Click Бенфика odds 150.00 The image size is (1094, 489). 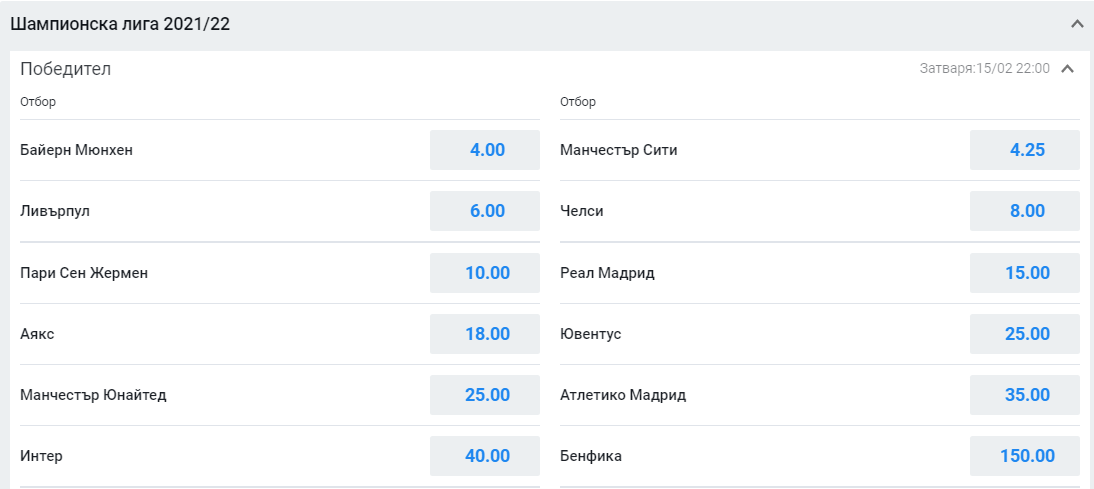click(1025, 456)
